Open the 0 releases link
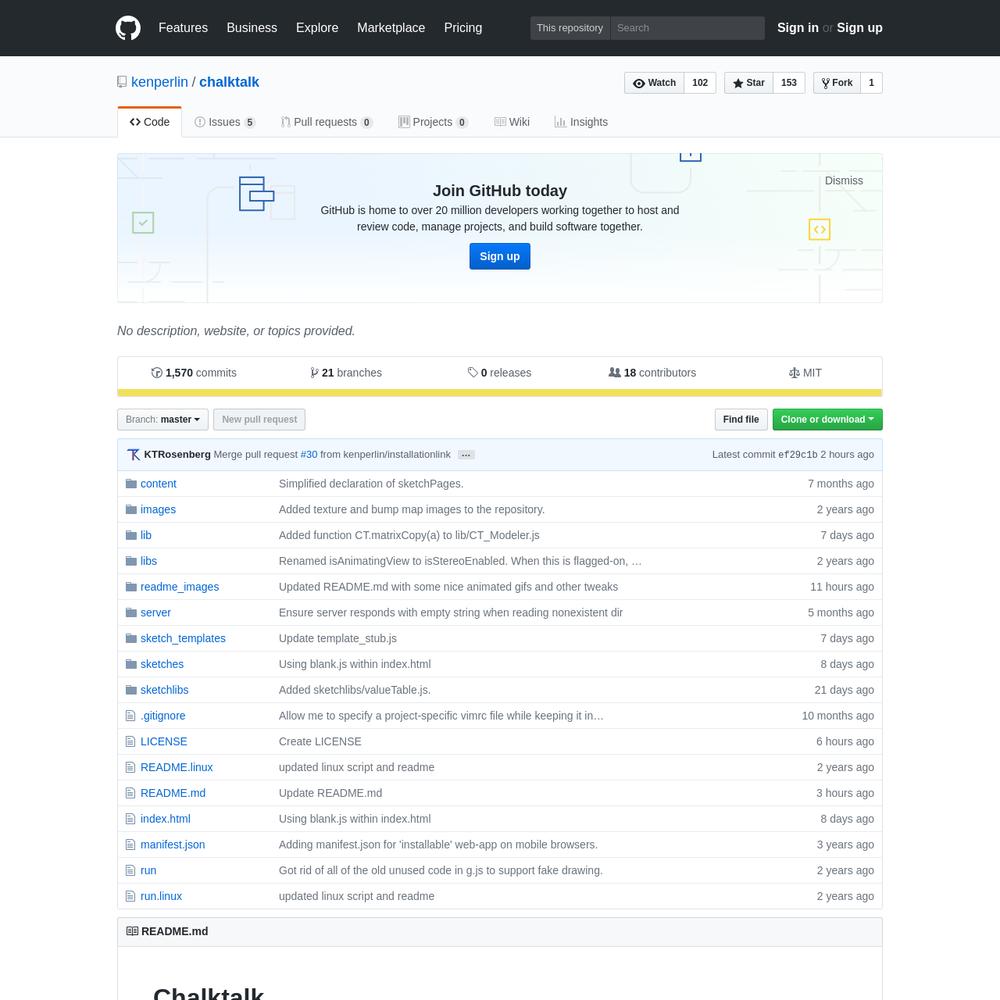The height and width of the screenshot is (1000, 1000). click(x=499, y=373)
